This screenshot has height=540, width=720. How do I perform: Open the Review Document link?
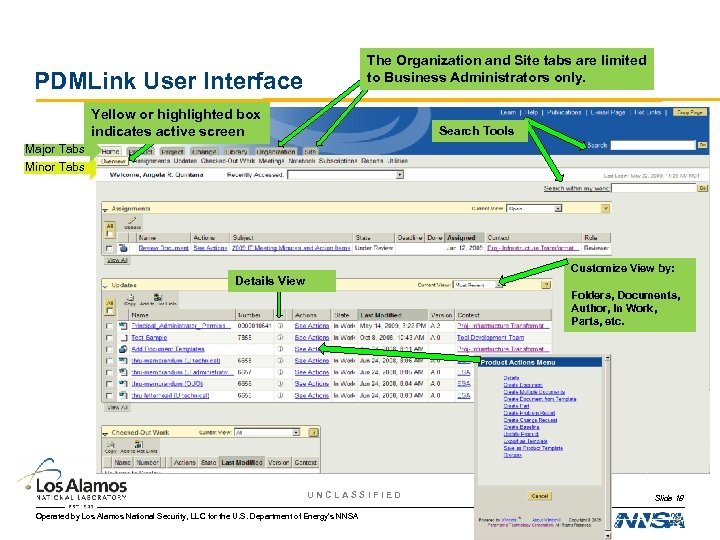(x=163, y=248)
